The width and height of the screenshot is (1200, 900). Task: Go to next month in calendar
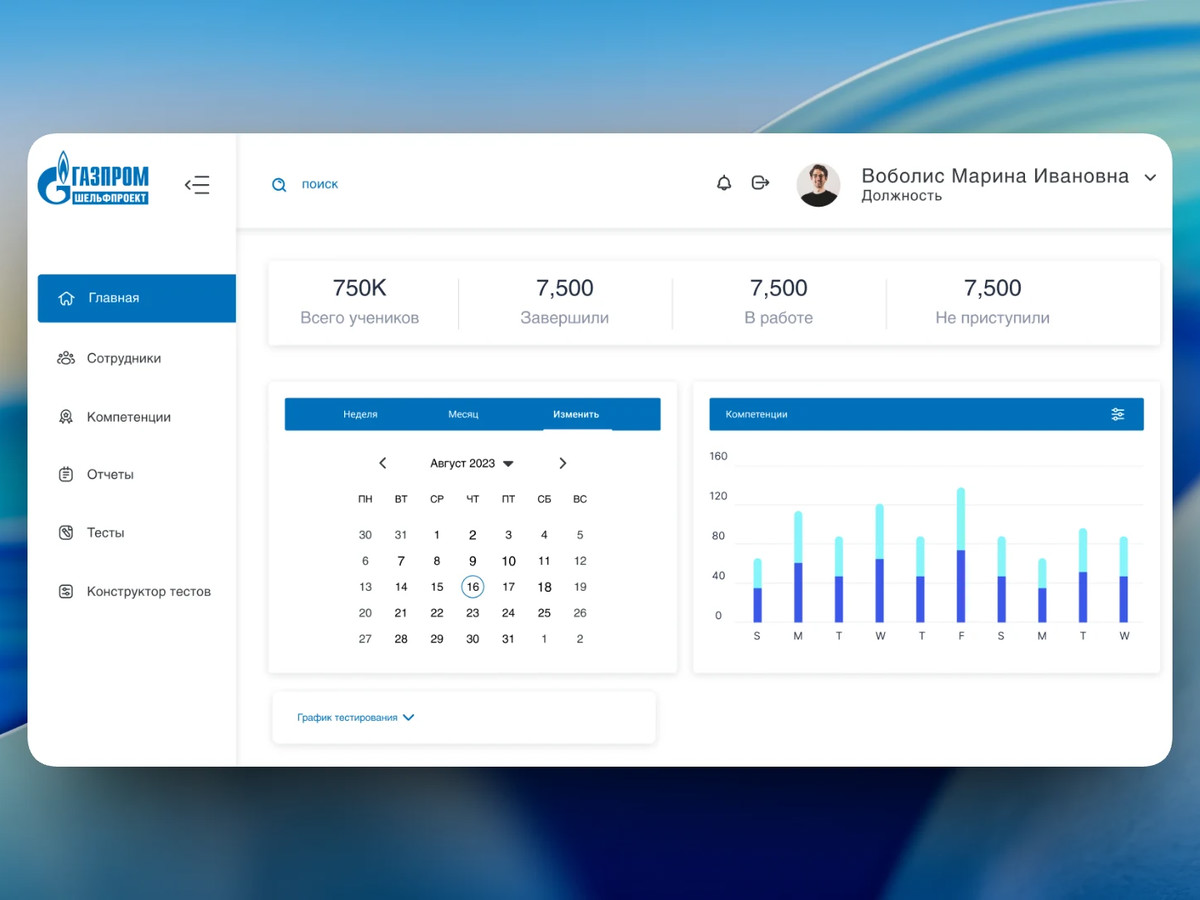pyautogui.click(x=563, y=463)
